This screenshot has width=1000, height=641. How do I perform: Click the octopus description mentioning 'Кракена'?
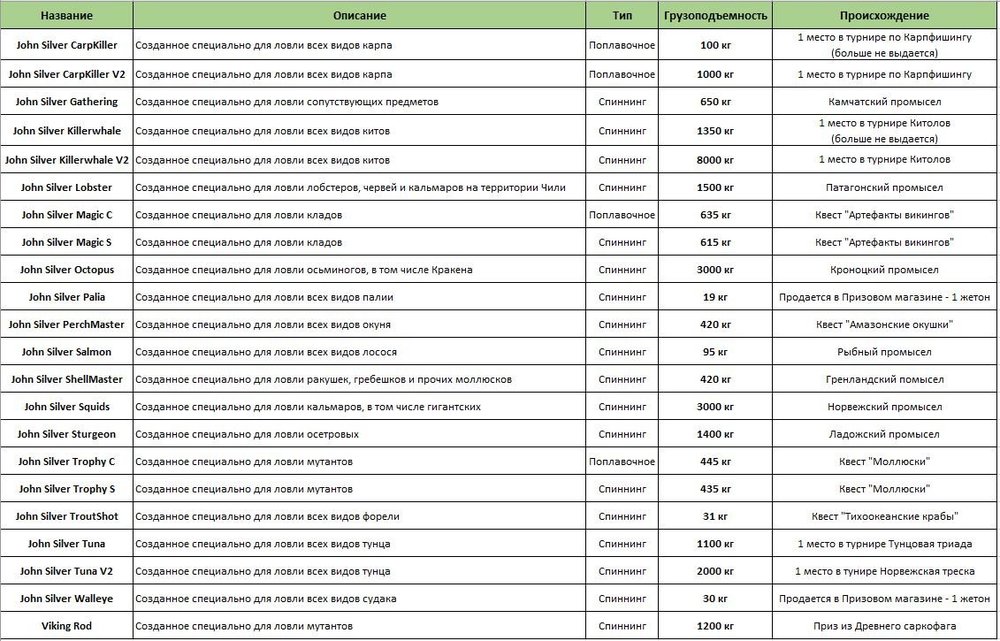[x=304, y=270]
